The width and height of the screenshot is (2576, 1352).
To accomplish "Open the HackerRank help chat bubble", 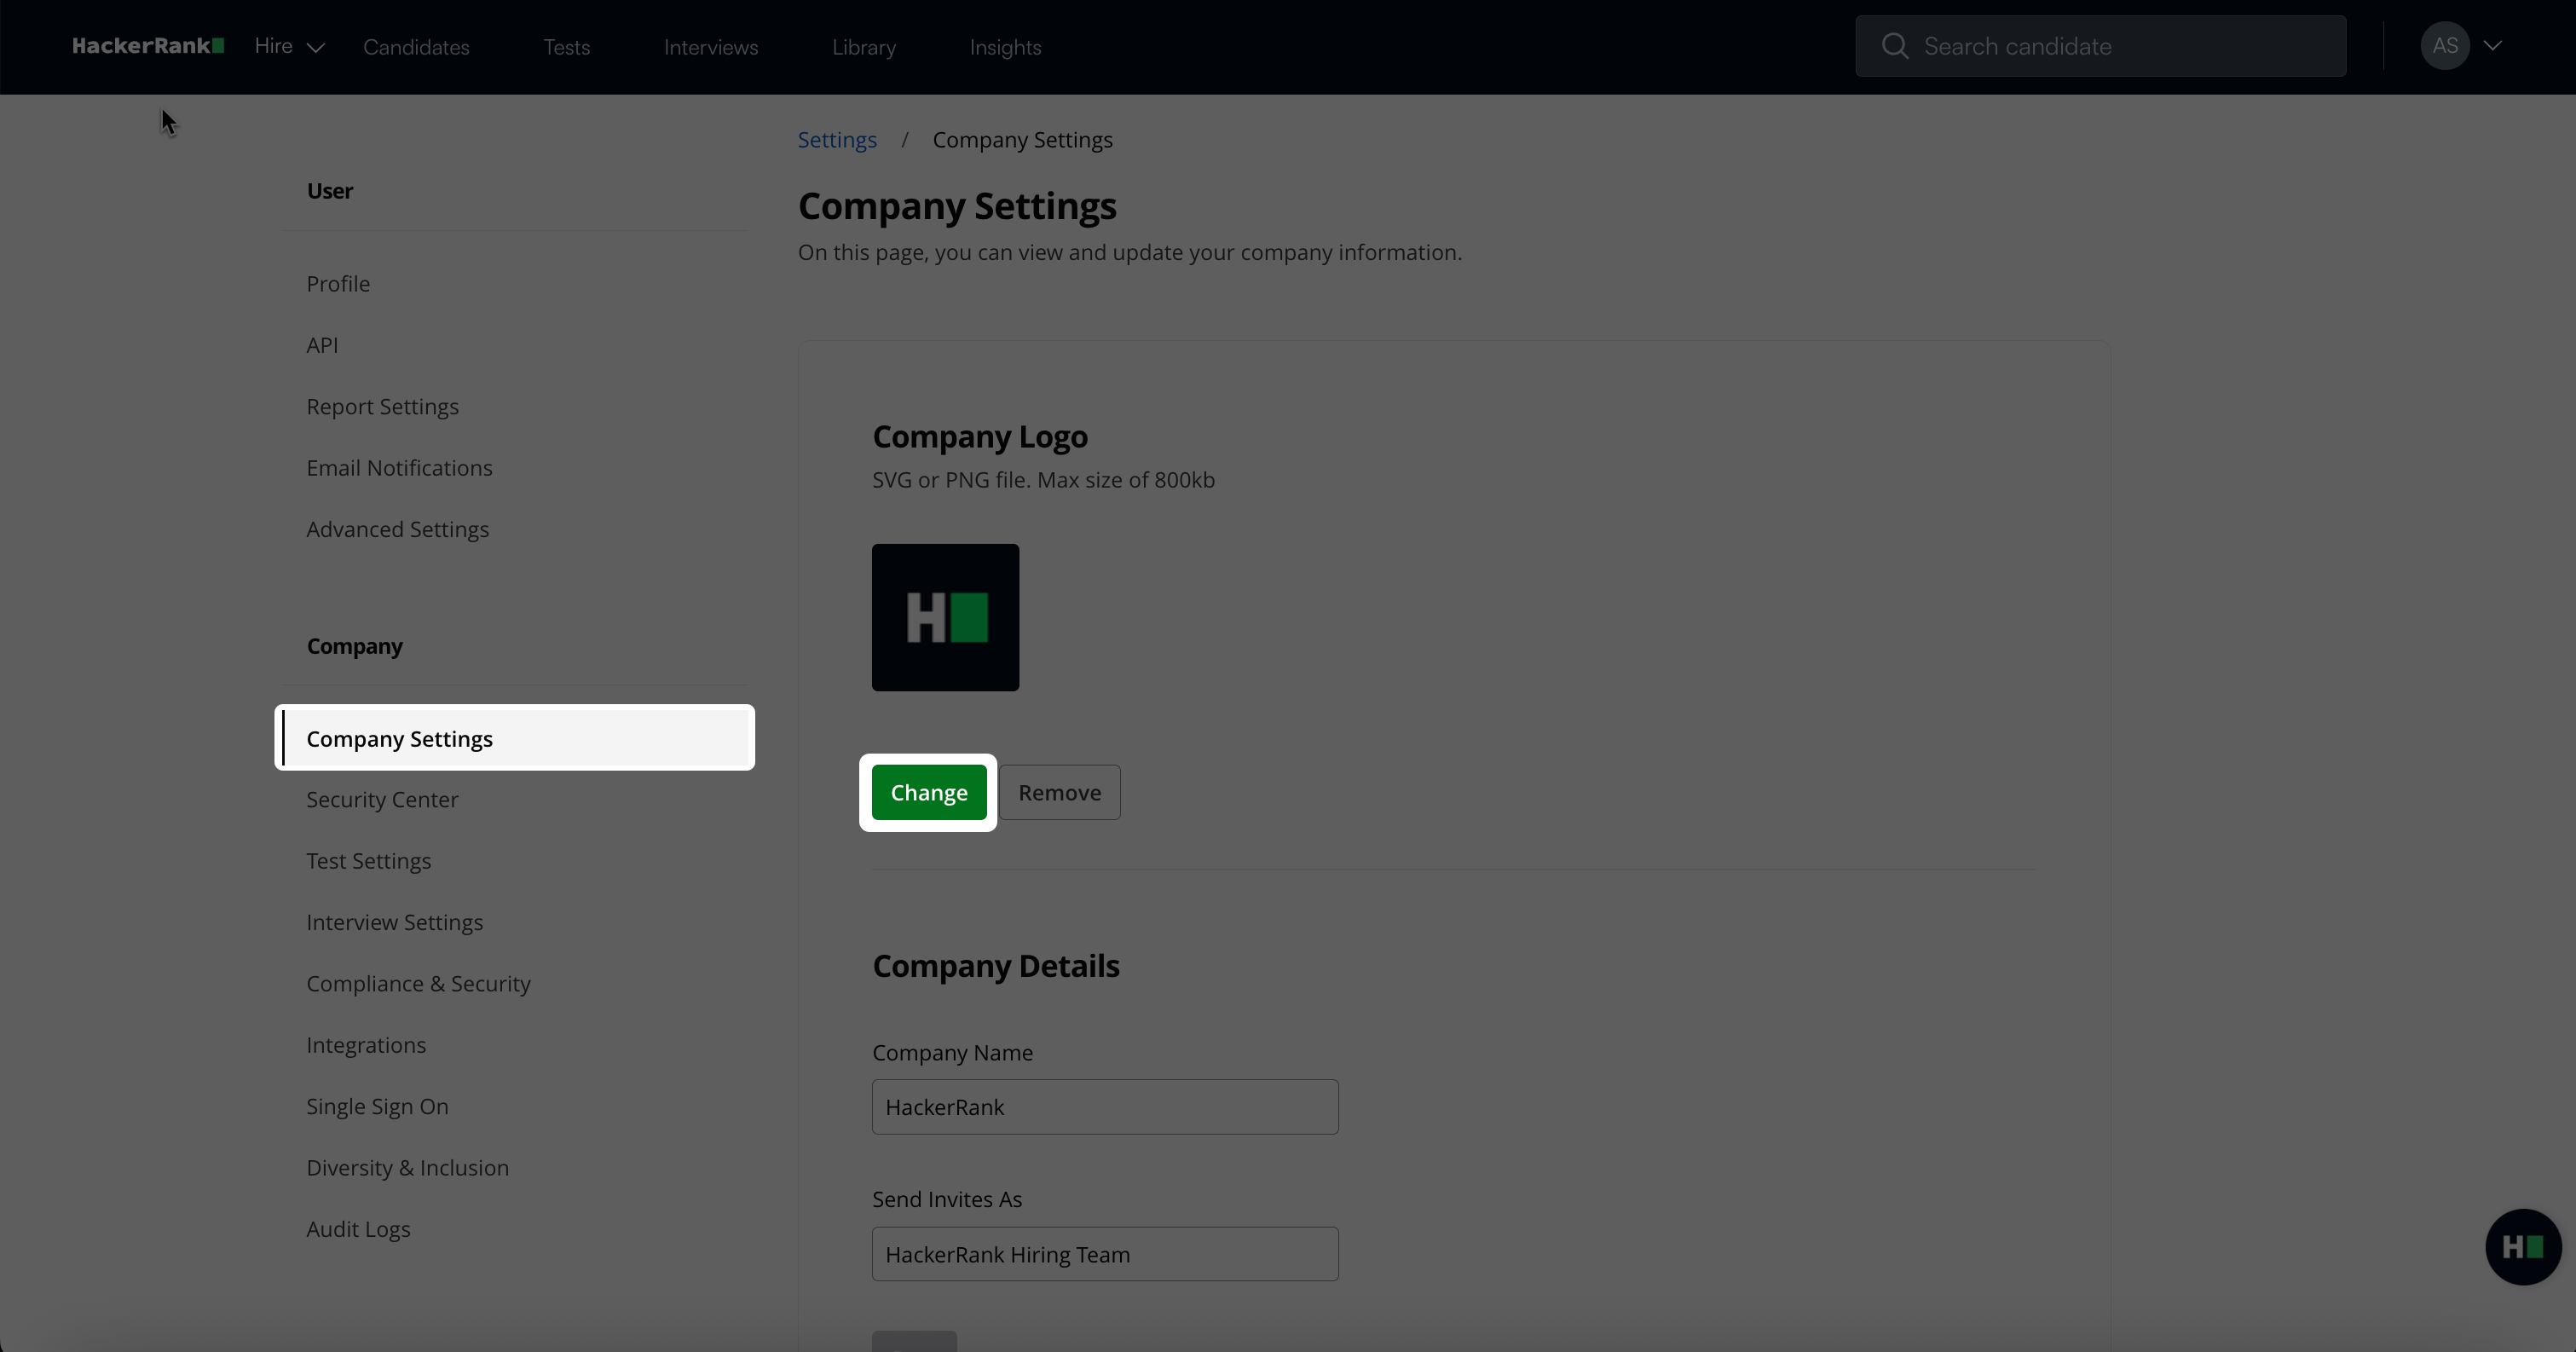I will point(2522,1246).
